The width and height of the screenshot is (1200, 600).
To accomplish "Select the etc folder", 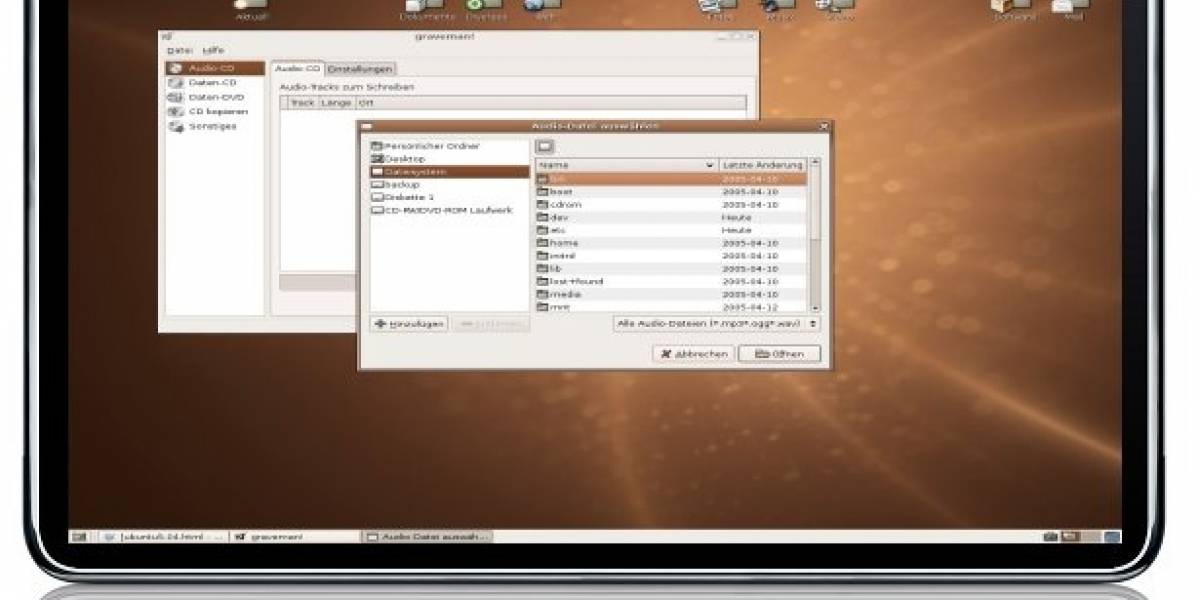I will pos(671,230).
